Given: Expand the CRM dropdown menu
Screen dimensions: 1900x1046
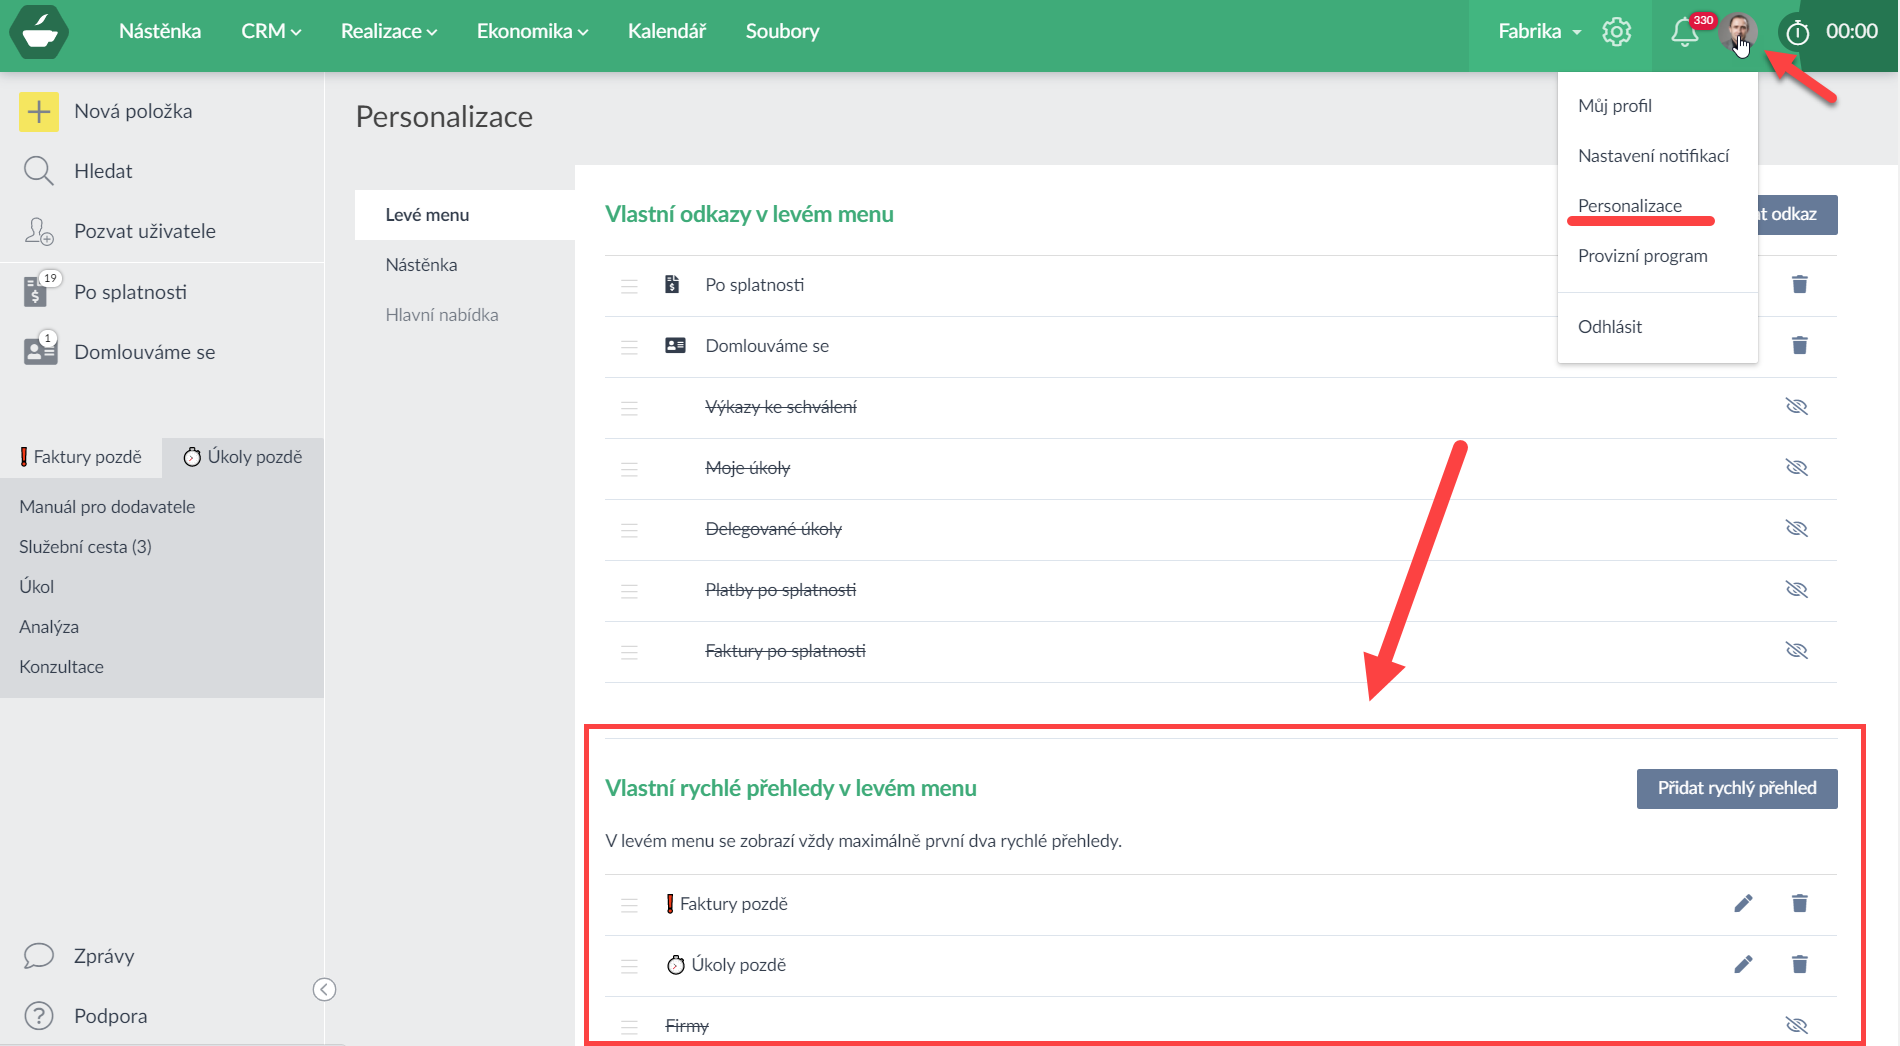Looking at the screenshot, I should coord(270,32).
